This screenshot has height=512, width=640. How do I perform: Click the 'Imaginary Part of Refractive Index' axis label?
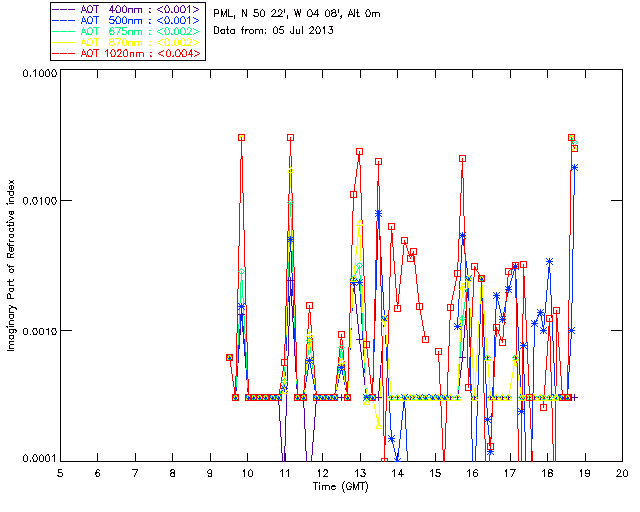click(11, 265)
